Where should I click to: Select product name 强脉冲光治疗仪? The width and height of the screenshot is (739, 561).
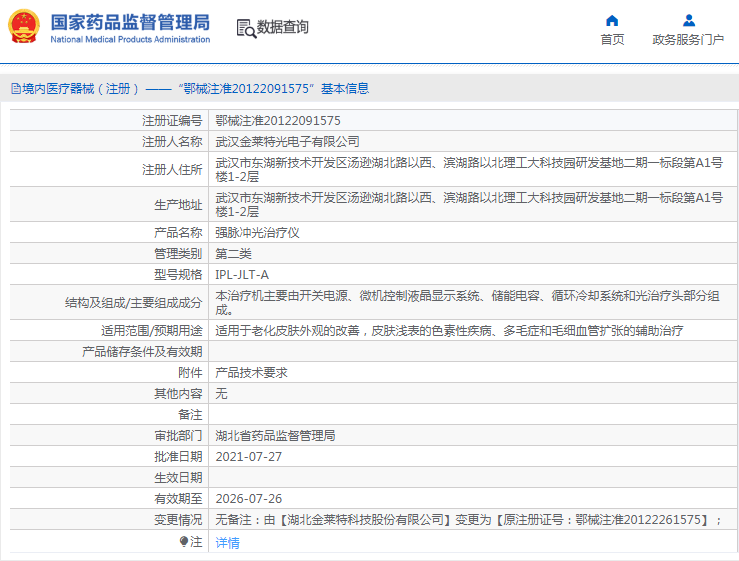(257, 232)
